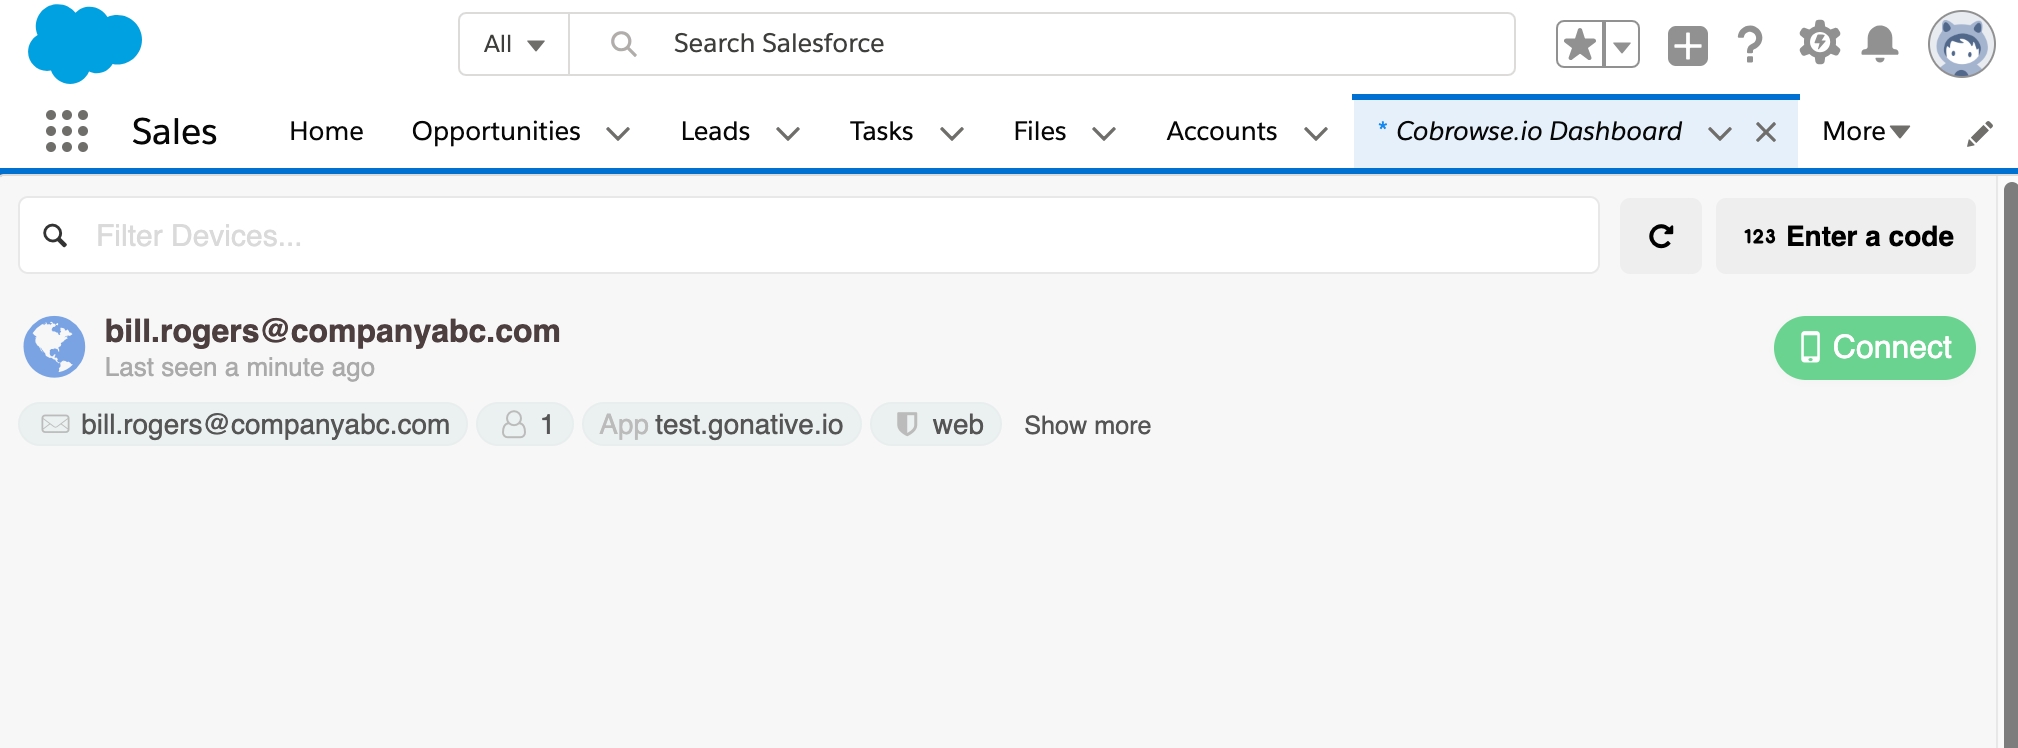Open the user profile avatar
This screenshot has height=748, width=2018.
(x=1962, y=44)
